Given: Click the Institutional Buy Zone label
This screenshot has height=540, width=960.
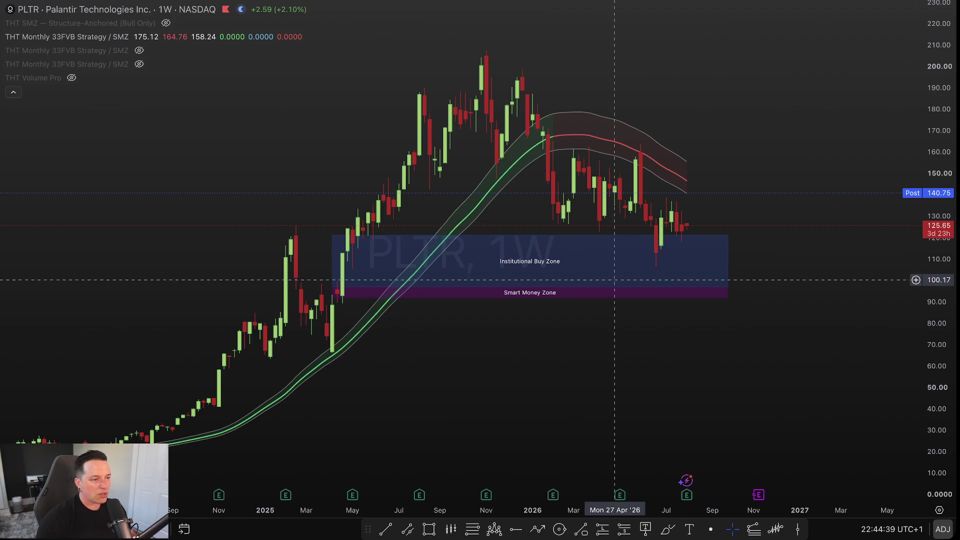Looking at the screenshot, I should tap(530, 261).
